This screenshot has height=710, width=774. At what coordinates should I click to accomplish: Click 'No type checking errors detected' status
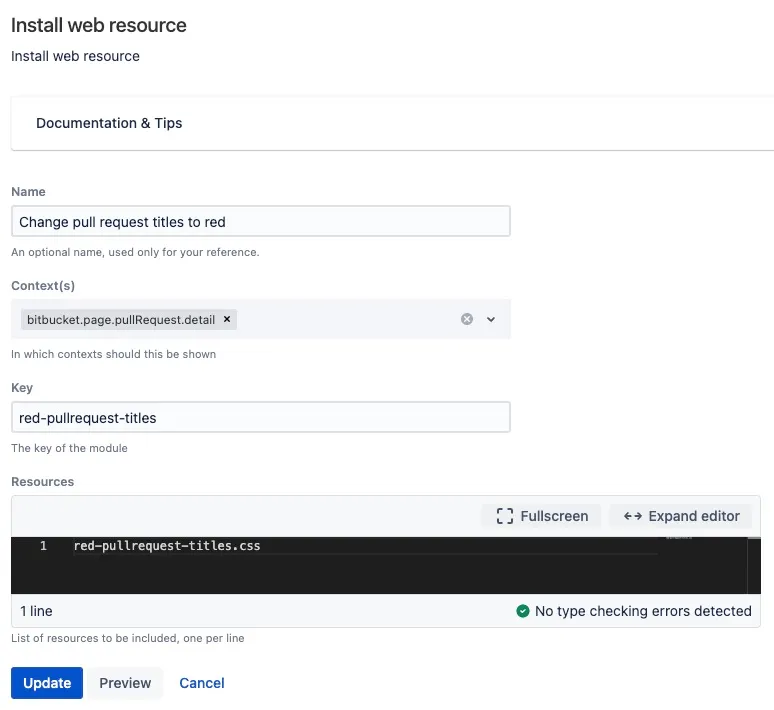643,611
